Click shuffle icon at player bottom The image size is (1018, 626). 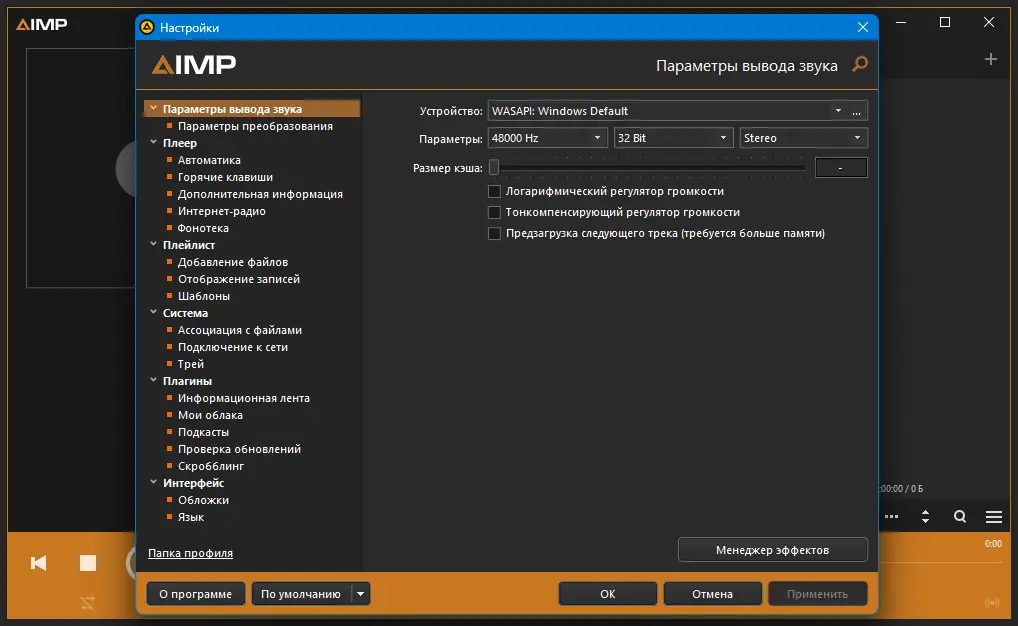pos(88,603)
